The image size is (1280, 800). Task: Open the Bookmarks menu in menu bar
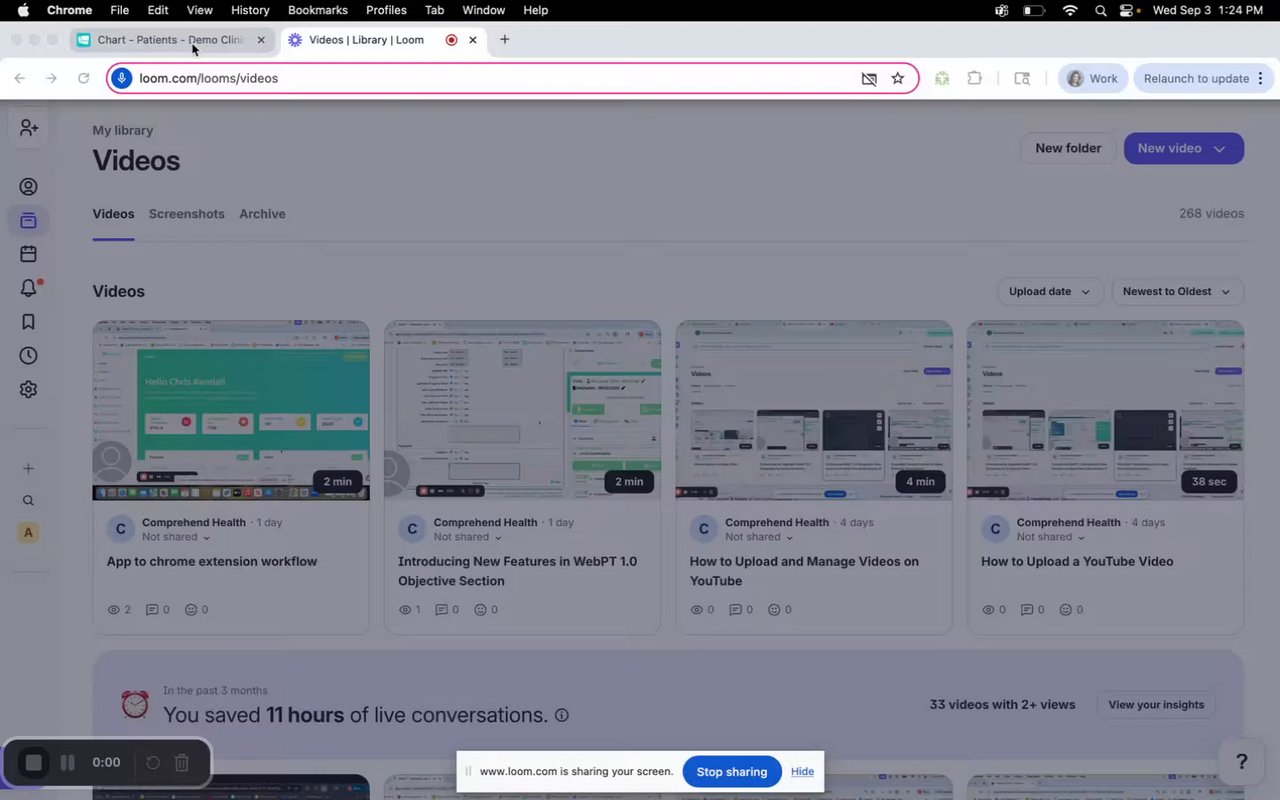[318, 10]
